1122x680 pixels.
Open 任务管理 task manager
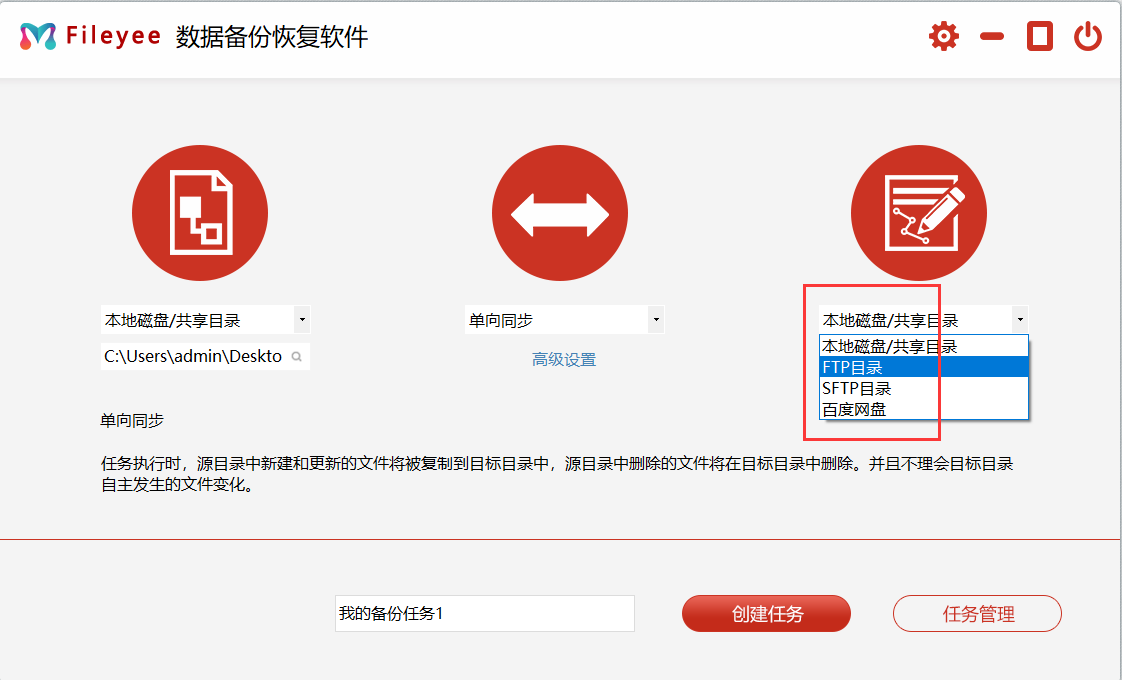pyautogui.click(x=977, y=614)
